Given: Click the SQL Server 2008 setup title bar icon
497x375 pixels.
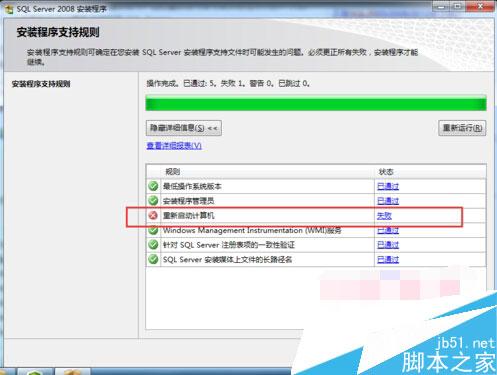Looking at the screenshot, I should (9, 9).
